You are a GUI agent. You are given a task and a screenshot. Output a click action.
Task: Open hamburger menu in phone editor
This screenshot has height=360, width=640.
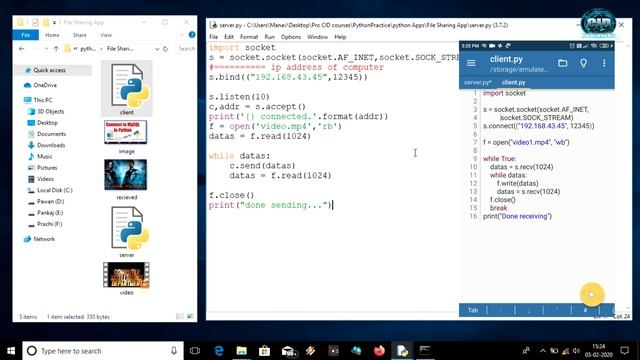pyautogui.click(x=471, y=63)
